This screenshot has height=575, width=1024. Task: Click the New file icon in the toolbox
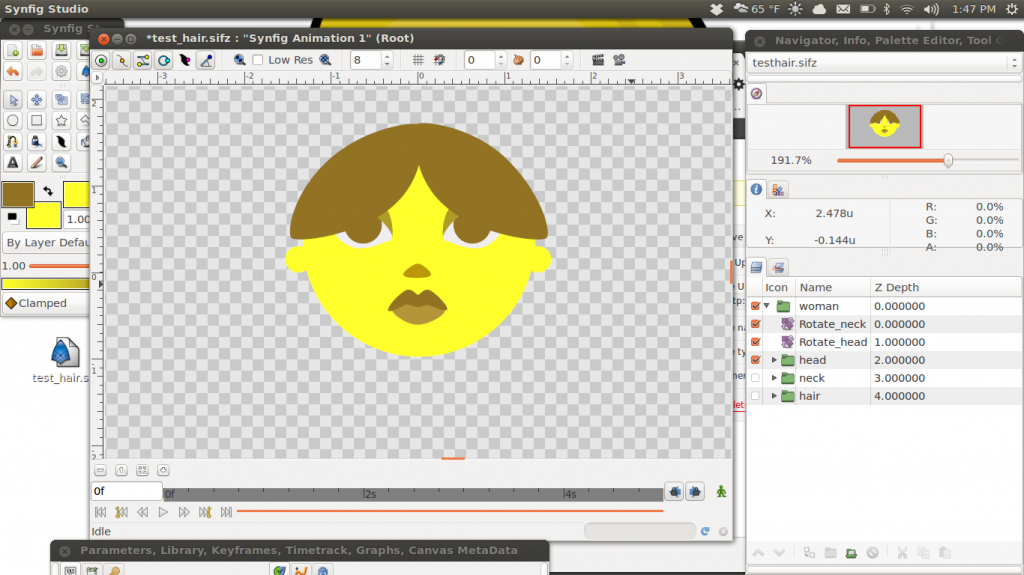[x=13, y=51]
